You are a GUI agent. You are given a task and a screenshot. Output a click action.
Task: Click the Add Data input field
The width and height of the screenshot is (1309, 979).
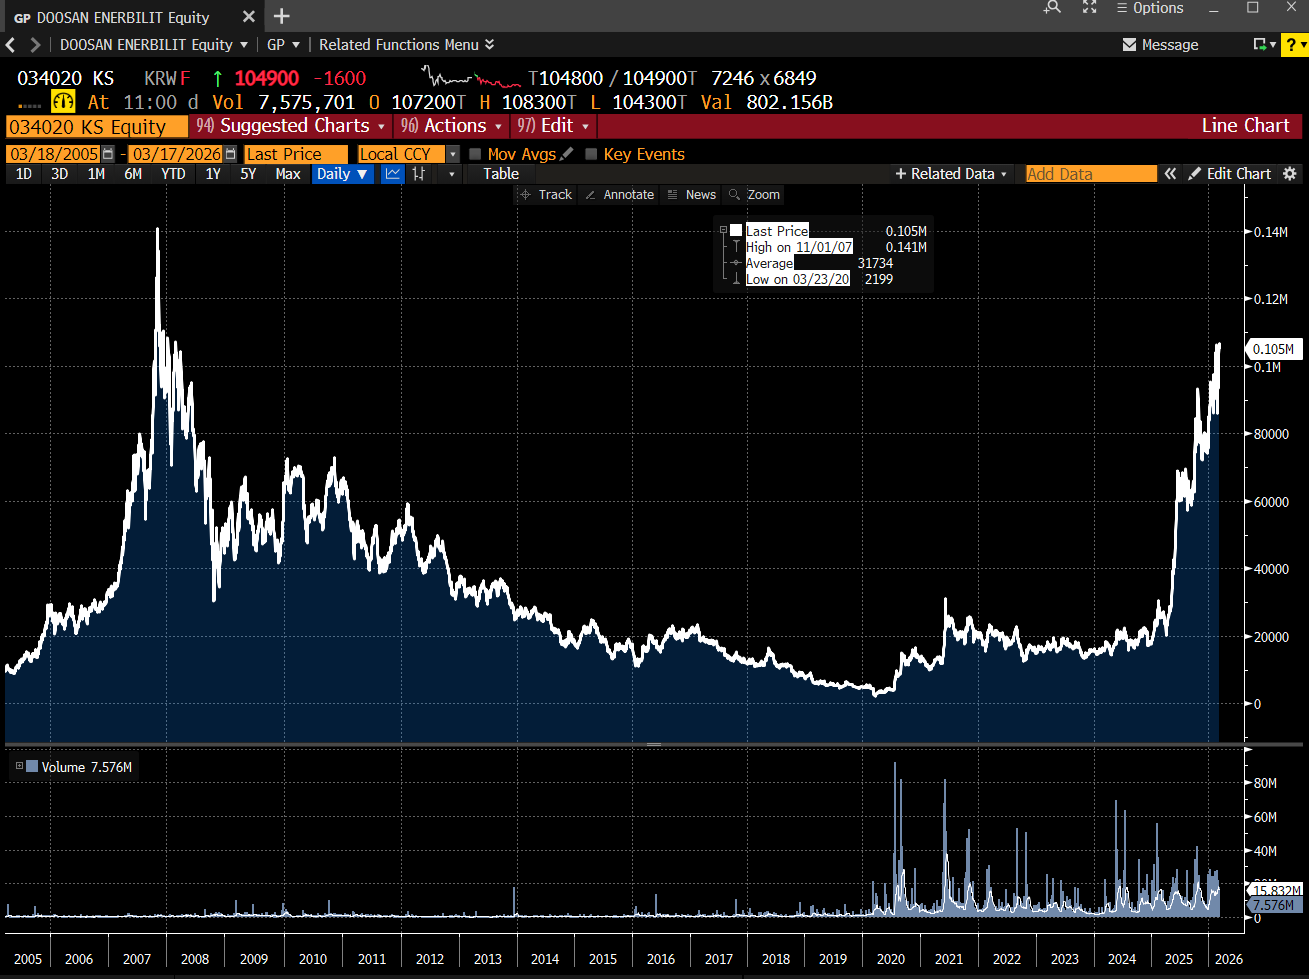1091,174
